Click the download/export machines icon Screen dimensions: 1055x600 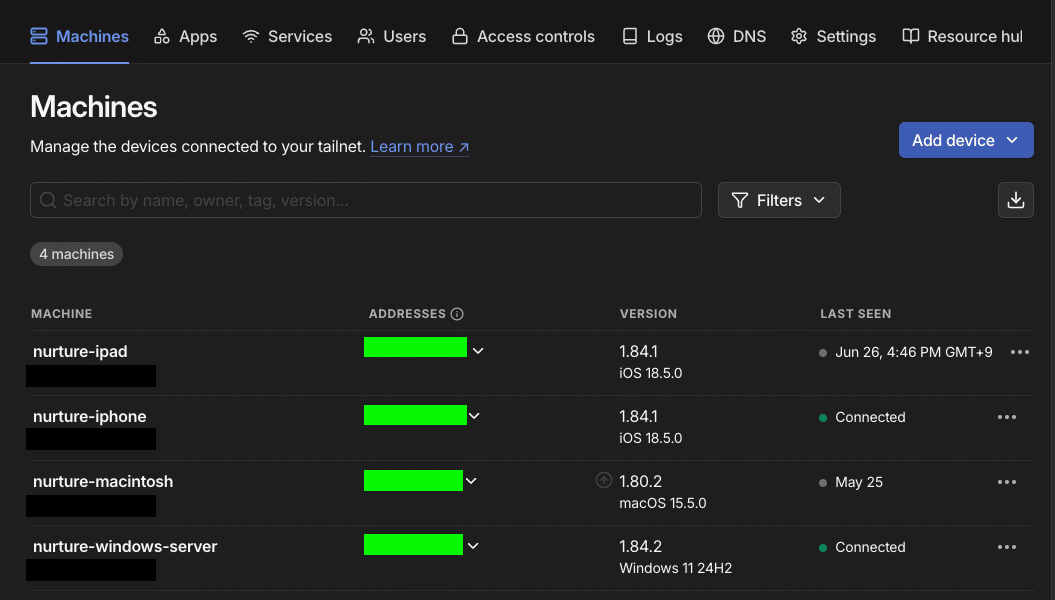coord(1015,200)
